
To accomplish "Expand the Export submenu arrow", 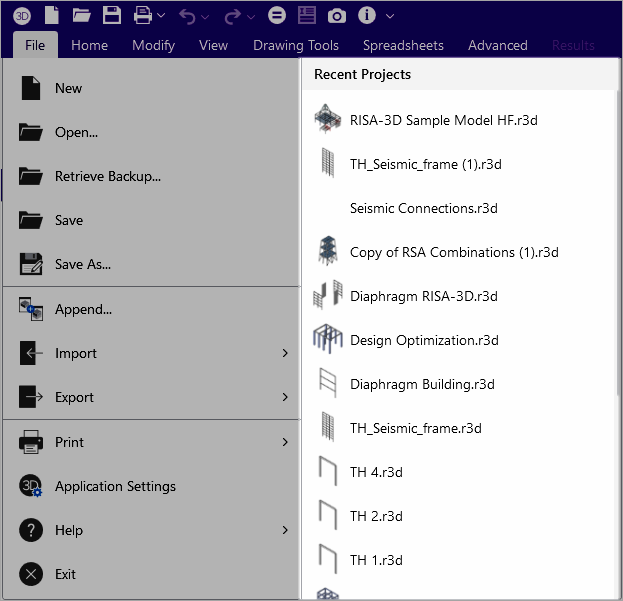I will click(x=285, y=397).
